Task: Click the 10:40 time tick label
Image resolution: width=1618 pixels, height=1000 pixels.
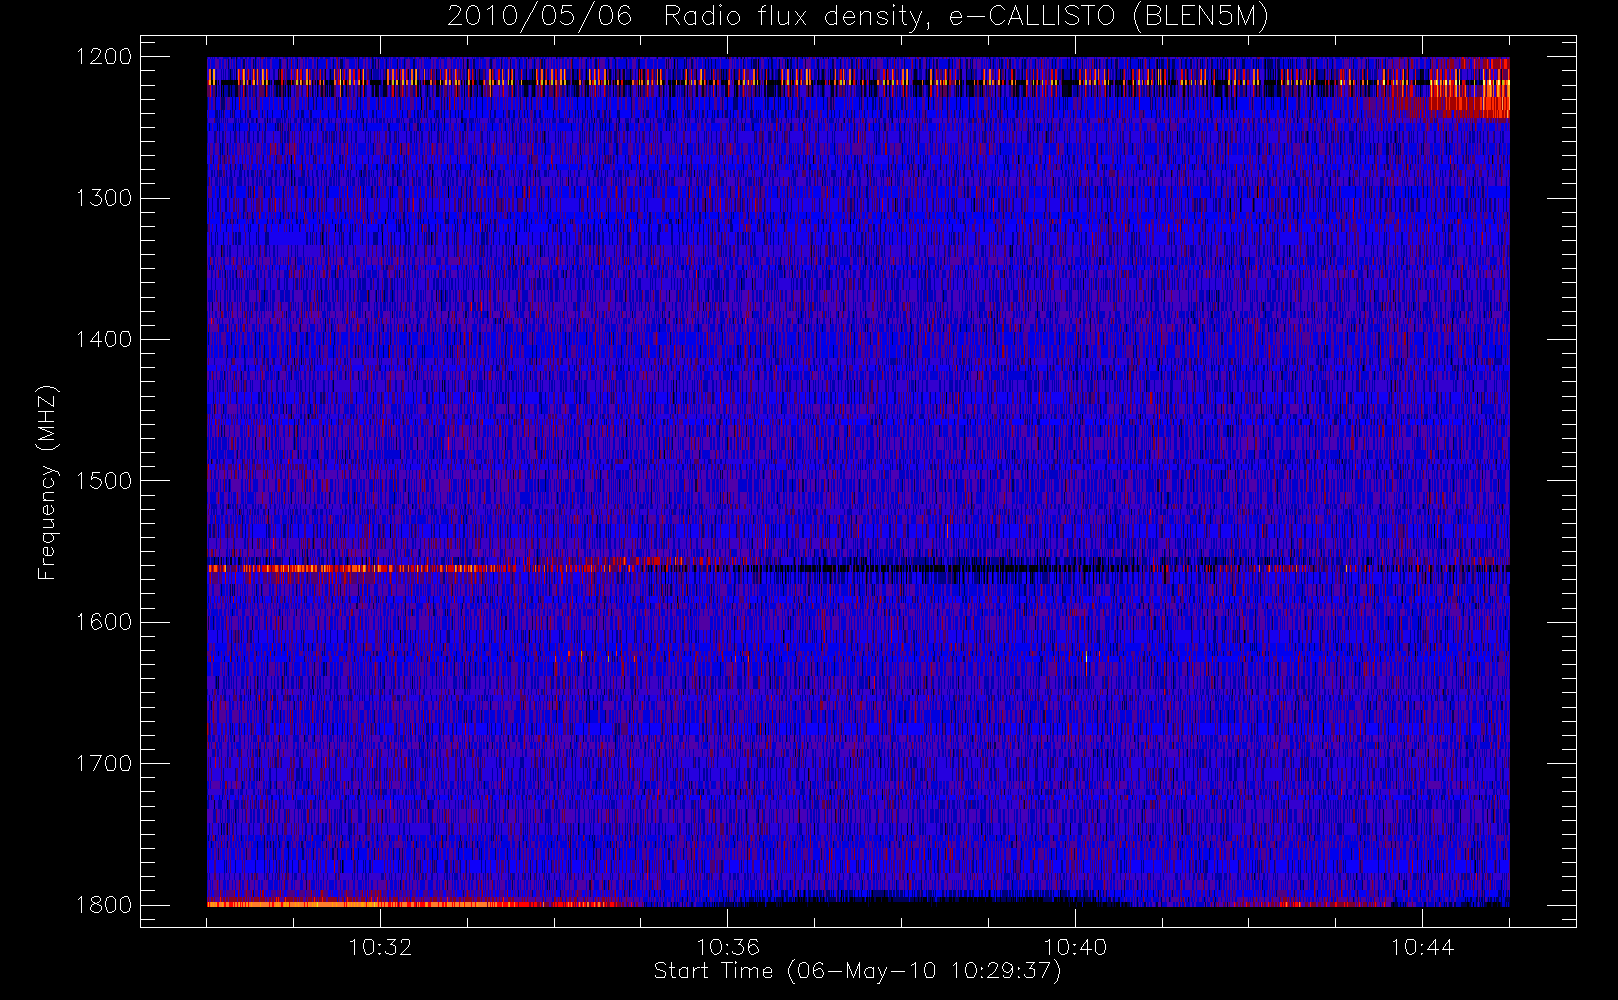Action: pos(1075,947)
